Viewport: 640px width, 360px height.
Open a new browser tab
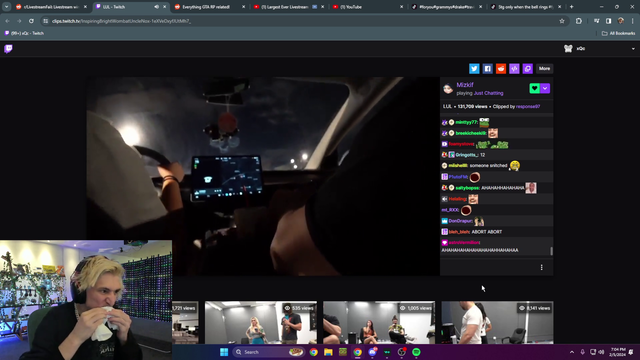coord(571,7)
